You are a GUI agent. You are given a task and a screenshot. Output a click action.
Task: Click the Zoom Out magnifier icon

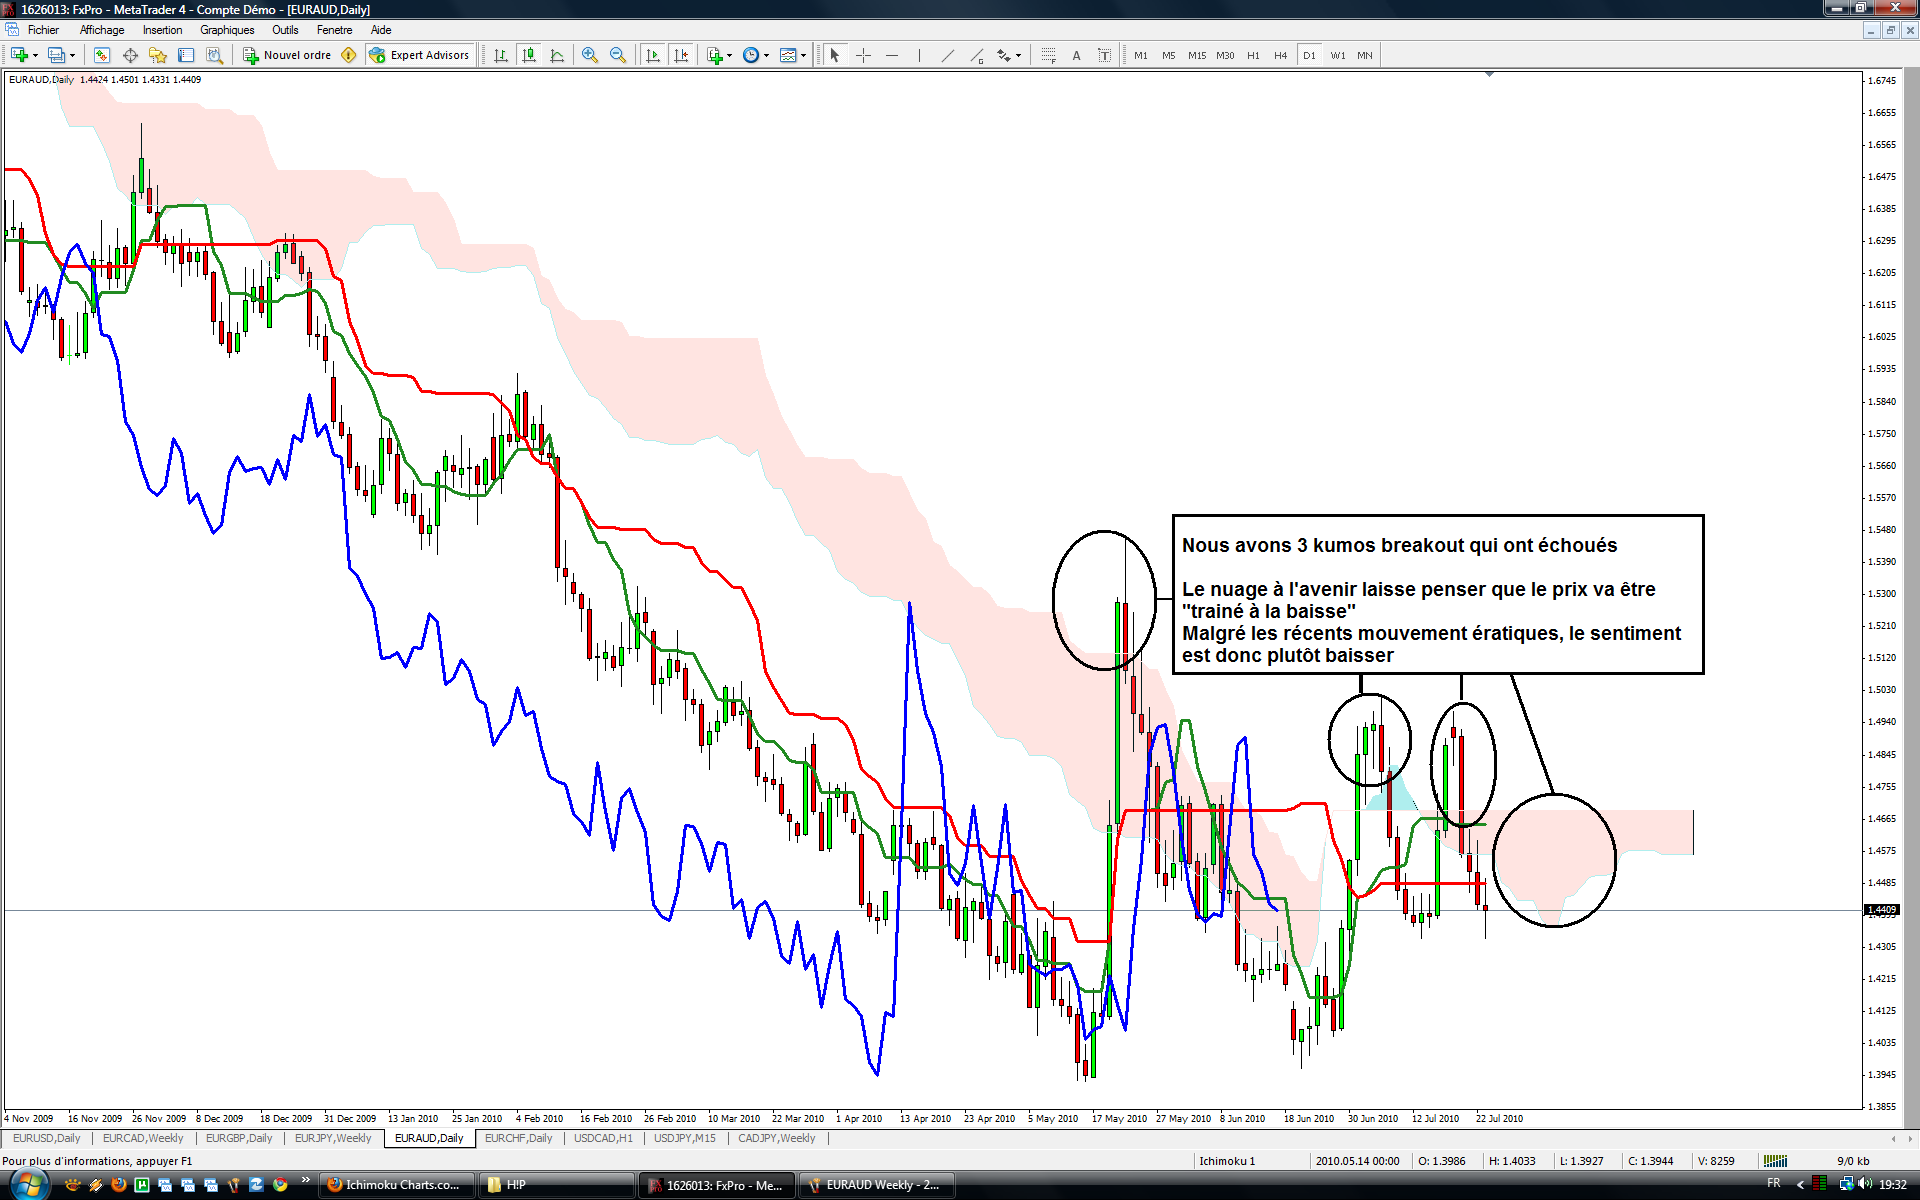pos(618,55)
